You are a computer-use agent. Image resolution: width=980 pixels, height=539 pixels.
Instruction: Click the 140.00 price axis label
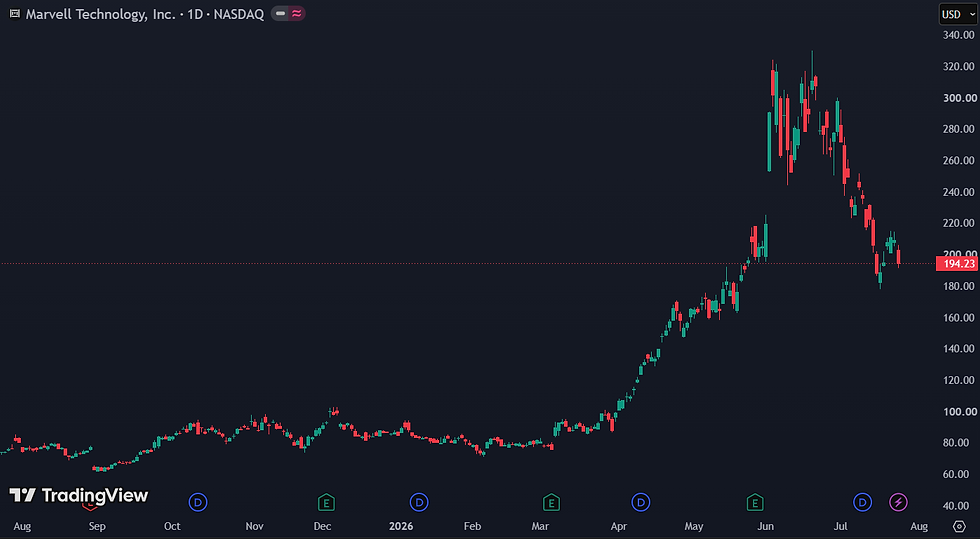959,348
